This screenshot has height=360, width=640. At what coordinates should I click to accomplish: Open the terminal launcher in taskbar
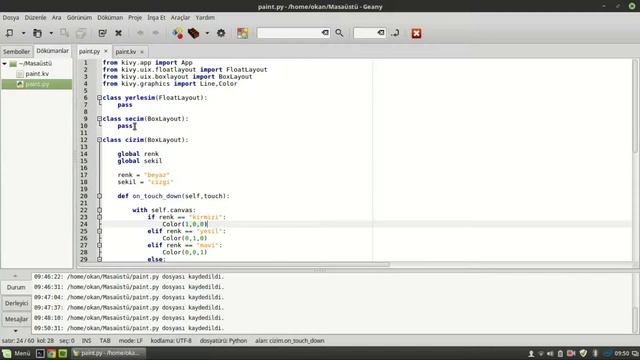[x=40, y=353]
